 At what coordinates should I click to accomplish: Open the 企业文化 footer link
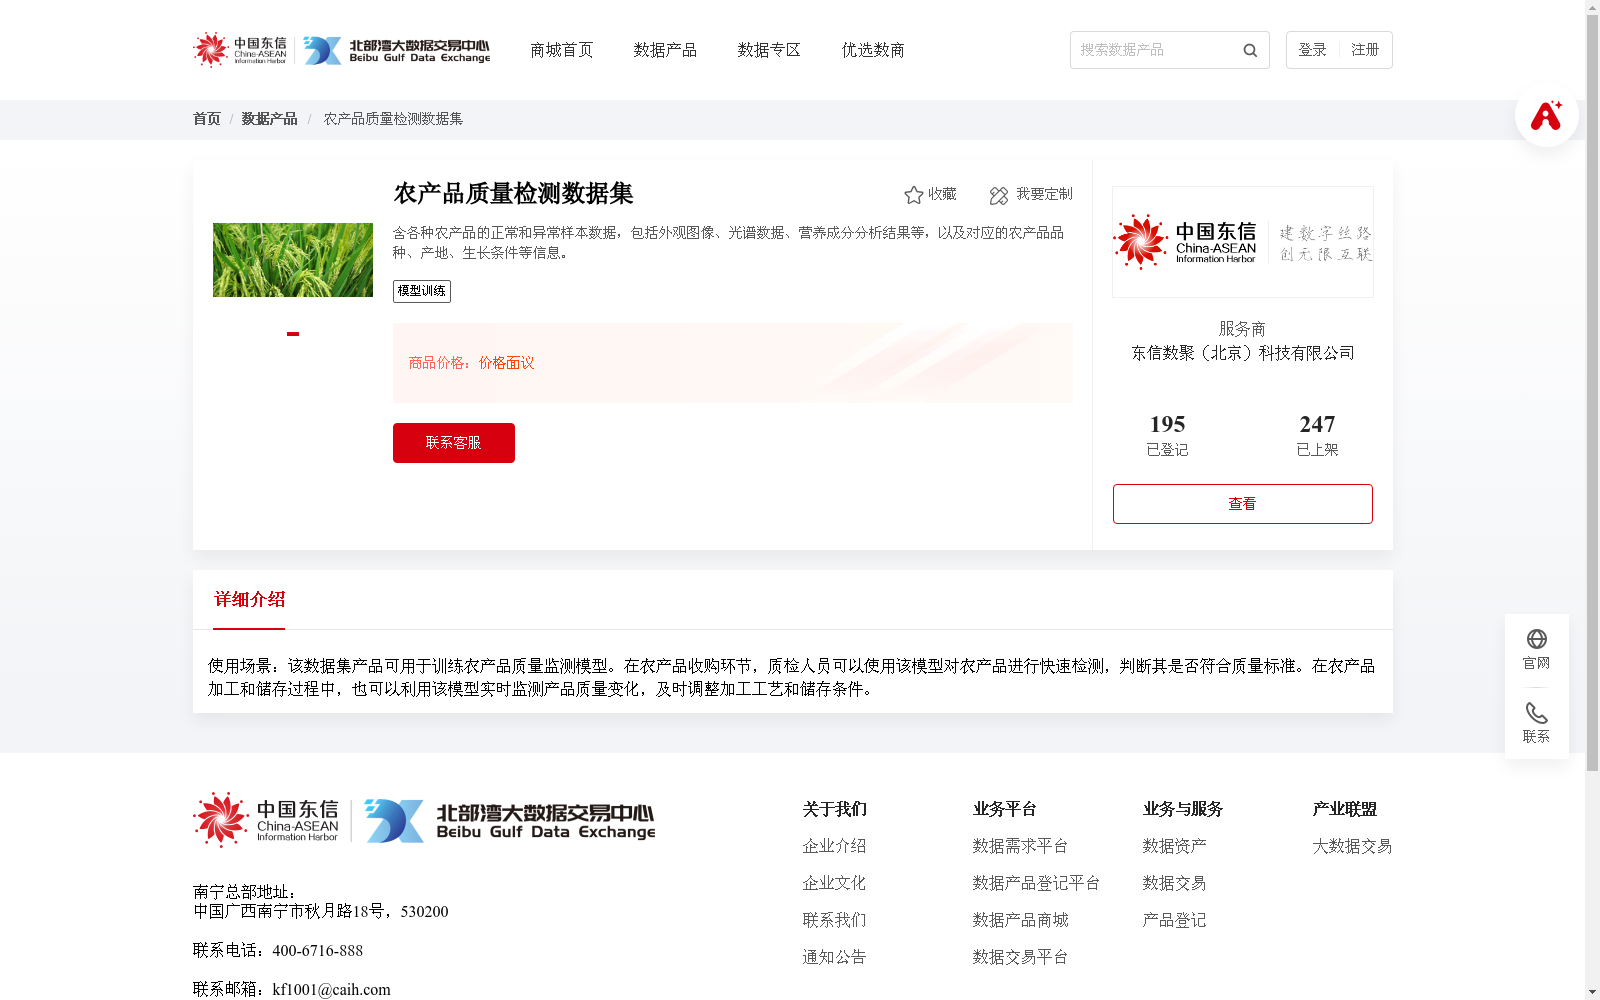tap(834, 883)
